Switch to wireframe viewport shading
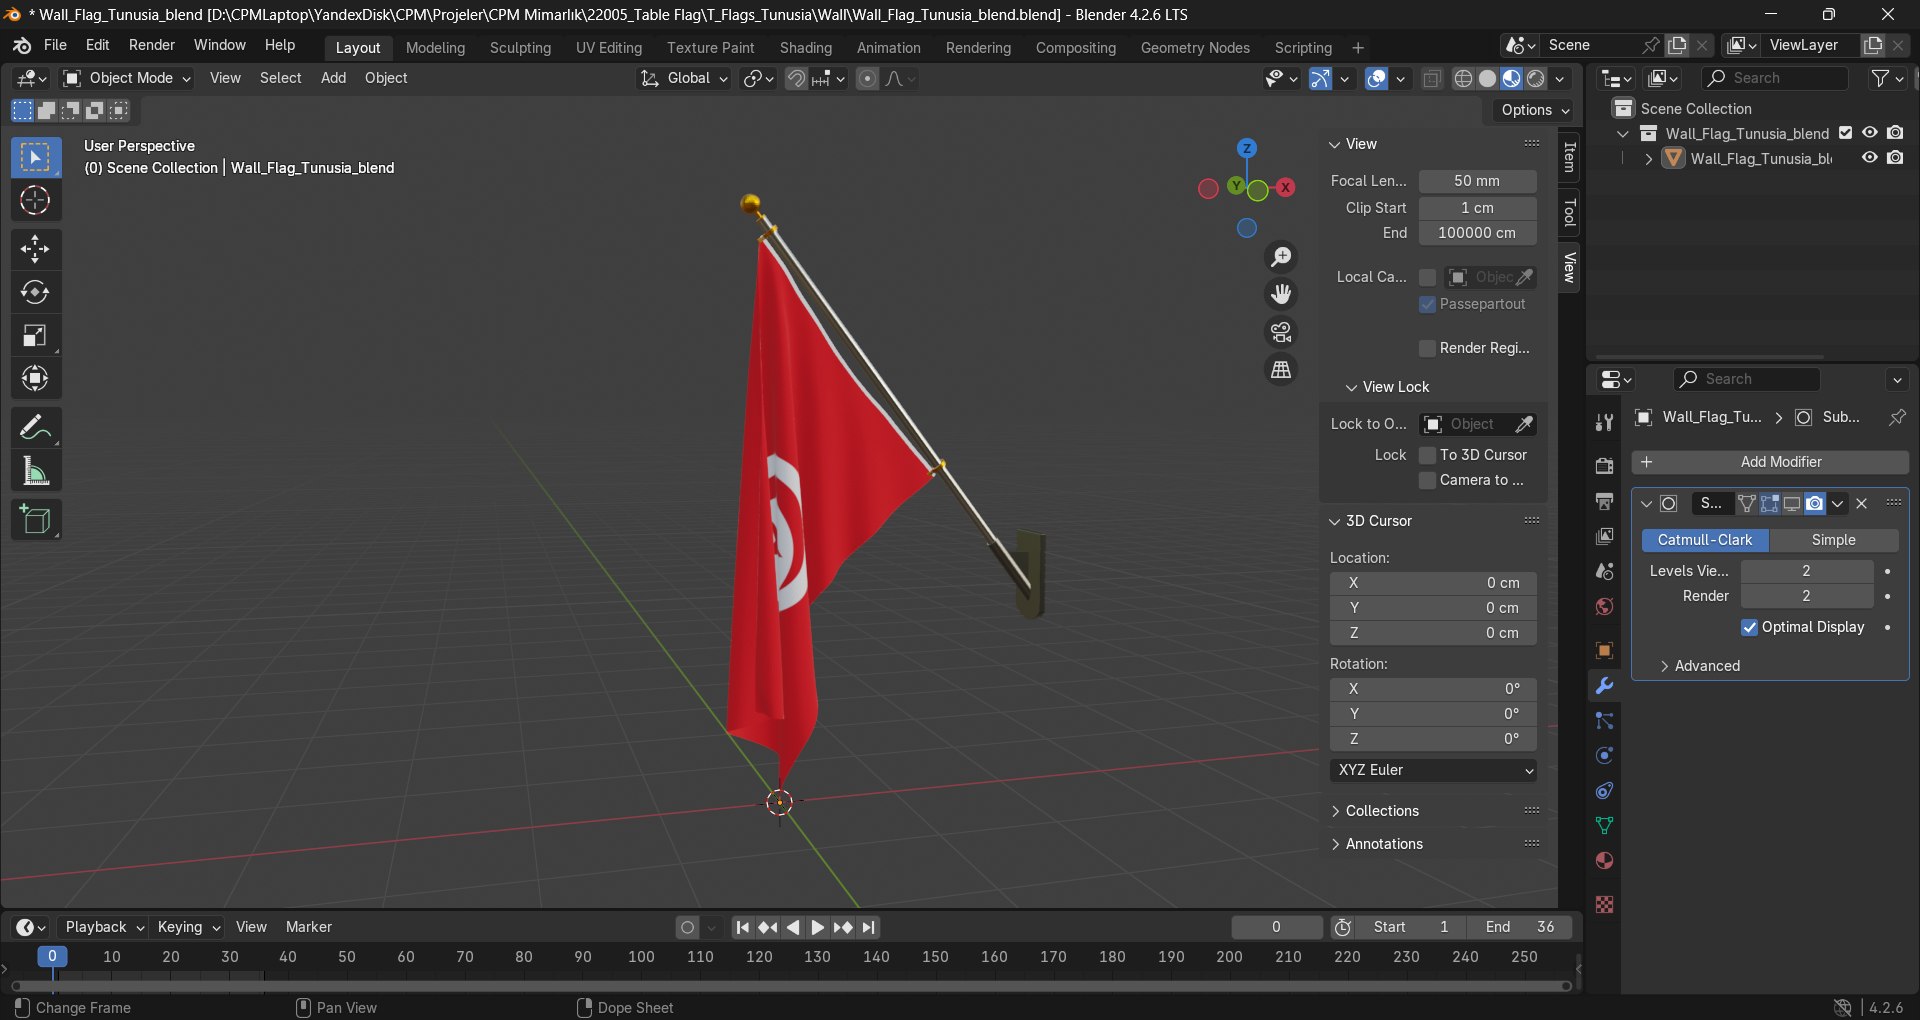 point(1463,79)
